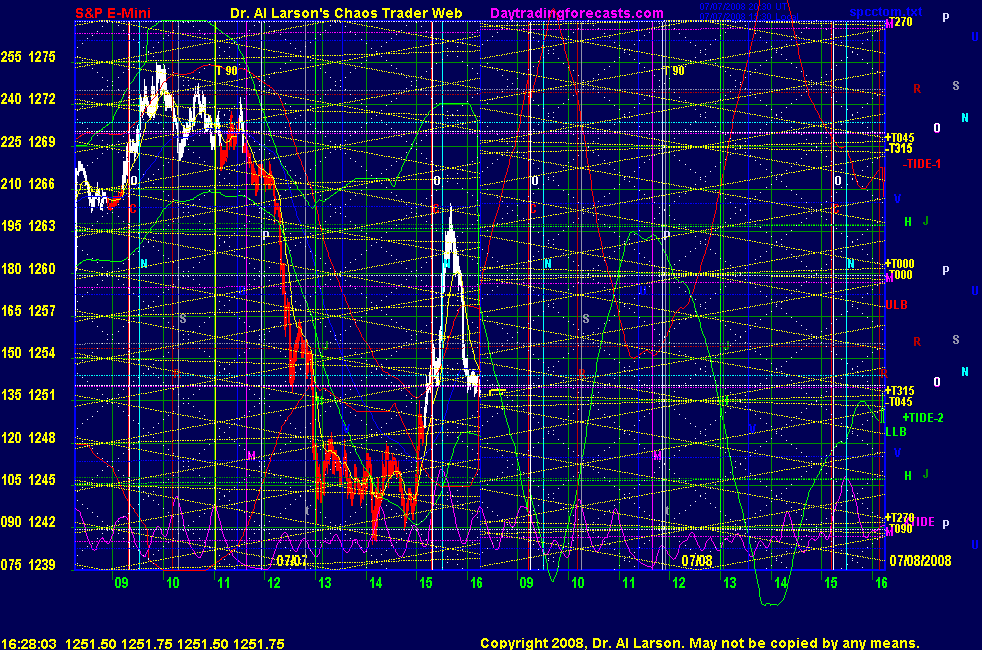Viewport: 982px width, 650px height.
Task: Click the "165 1257" price axis label
Action: 28,311
